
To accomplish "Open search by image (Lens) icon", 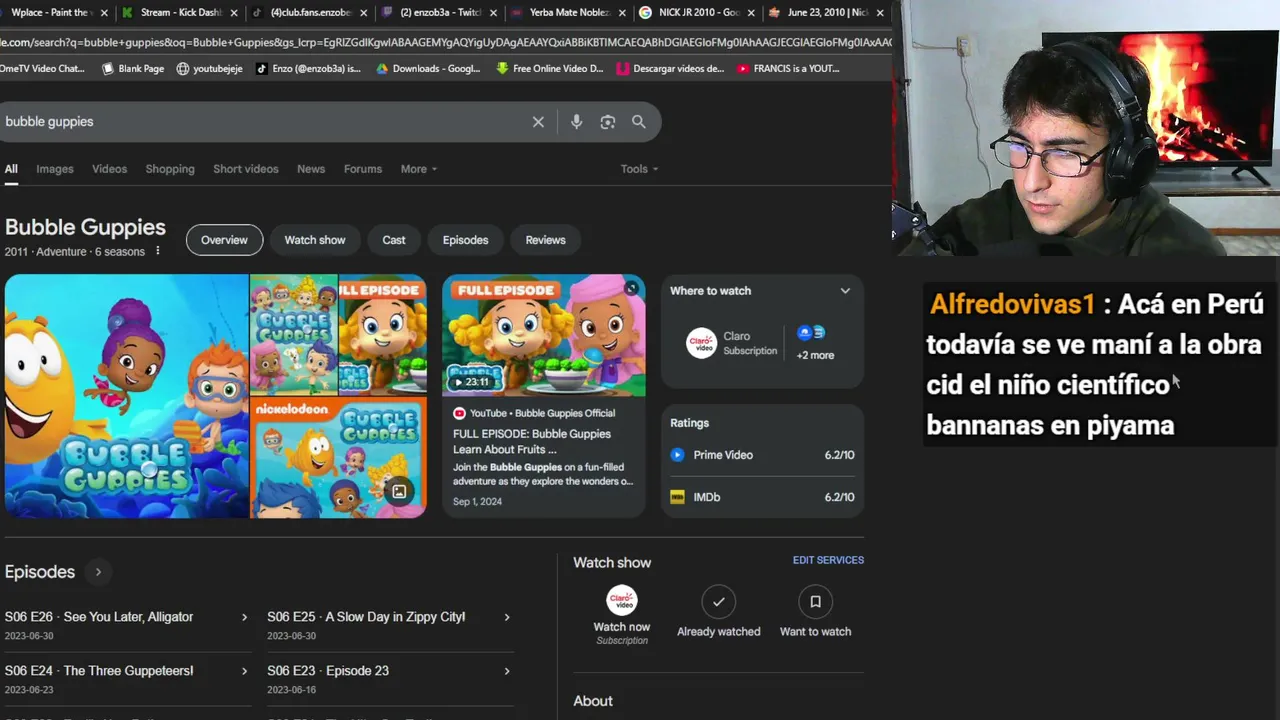I will 607,122.
